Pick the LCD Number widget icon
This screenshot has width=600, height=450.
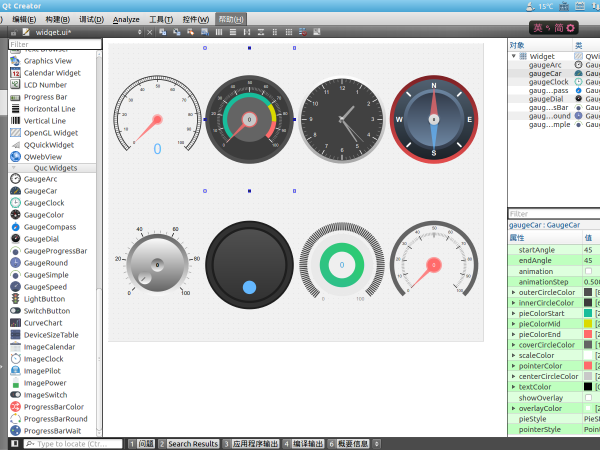click(x=15, y=85)
